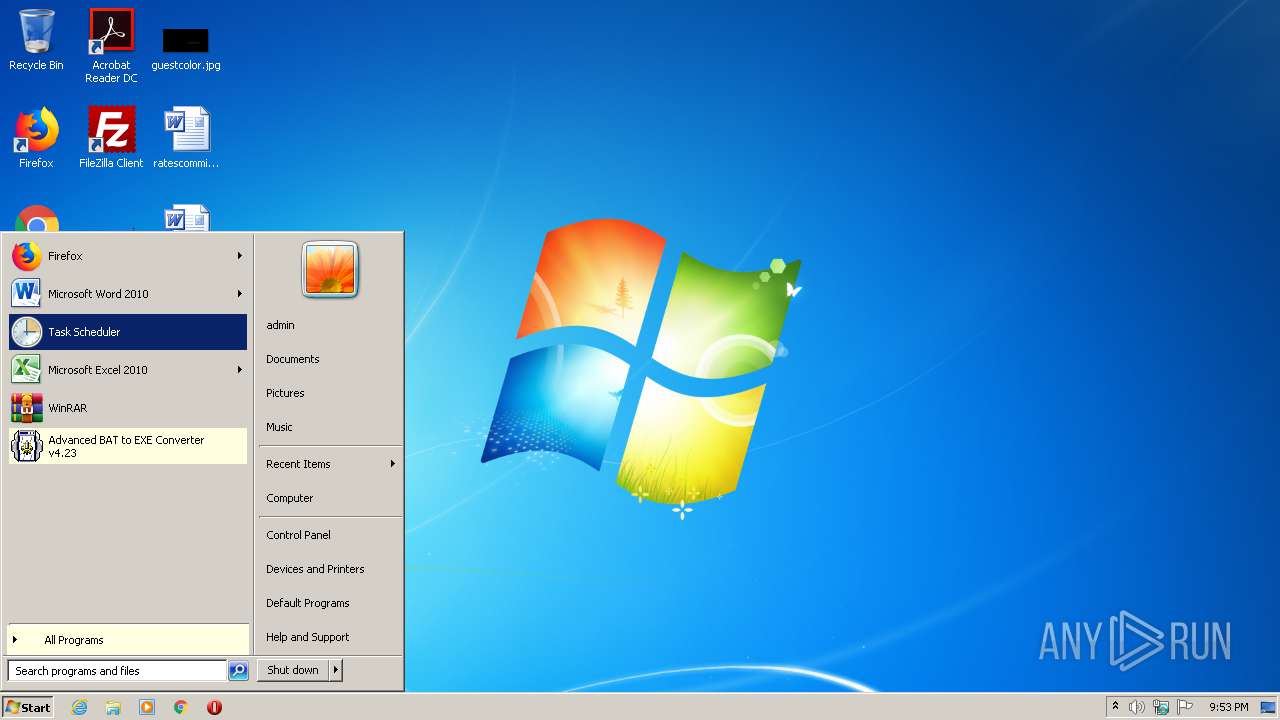
Task: Show hidden tray icons arrow
Action: coord(1115,707)
